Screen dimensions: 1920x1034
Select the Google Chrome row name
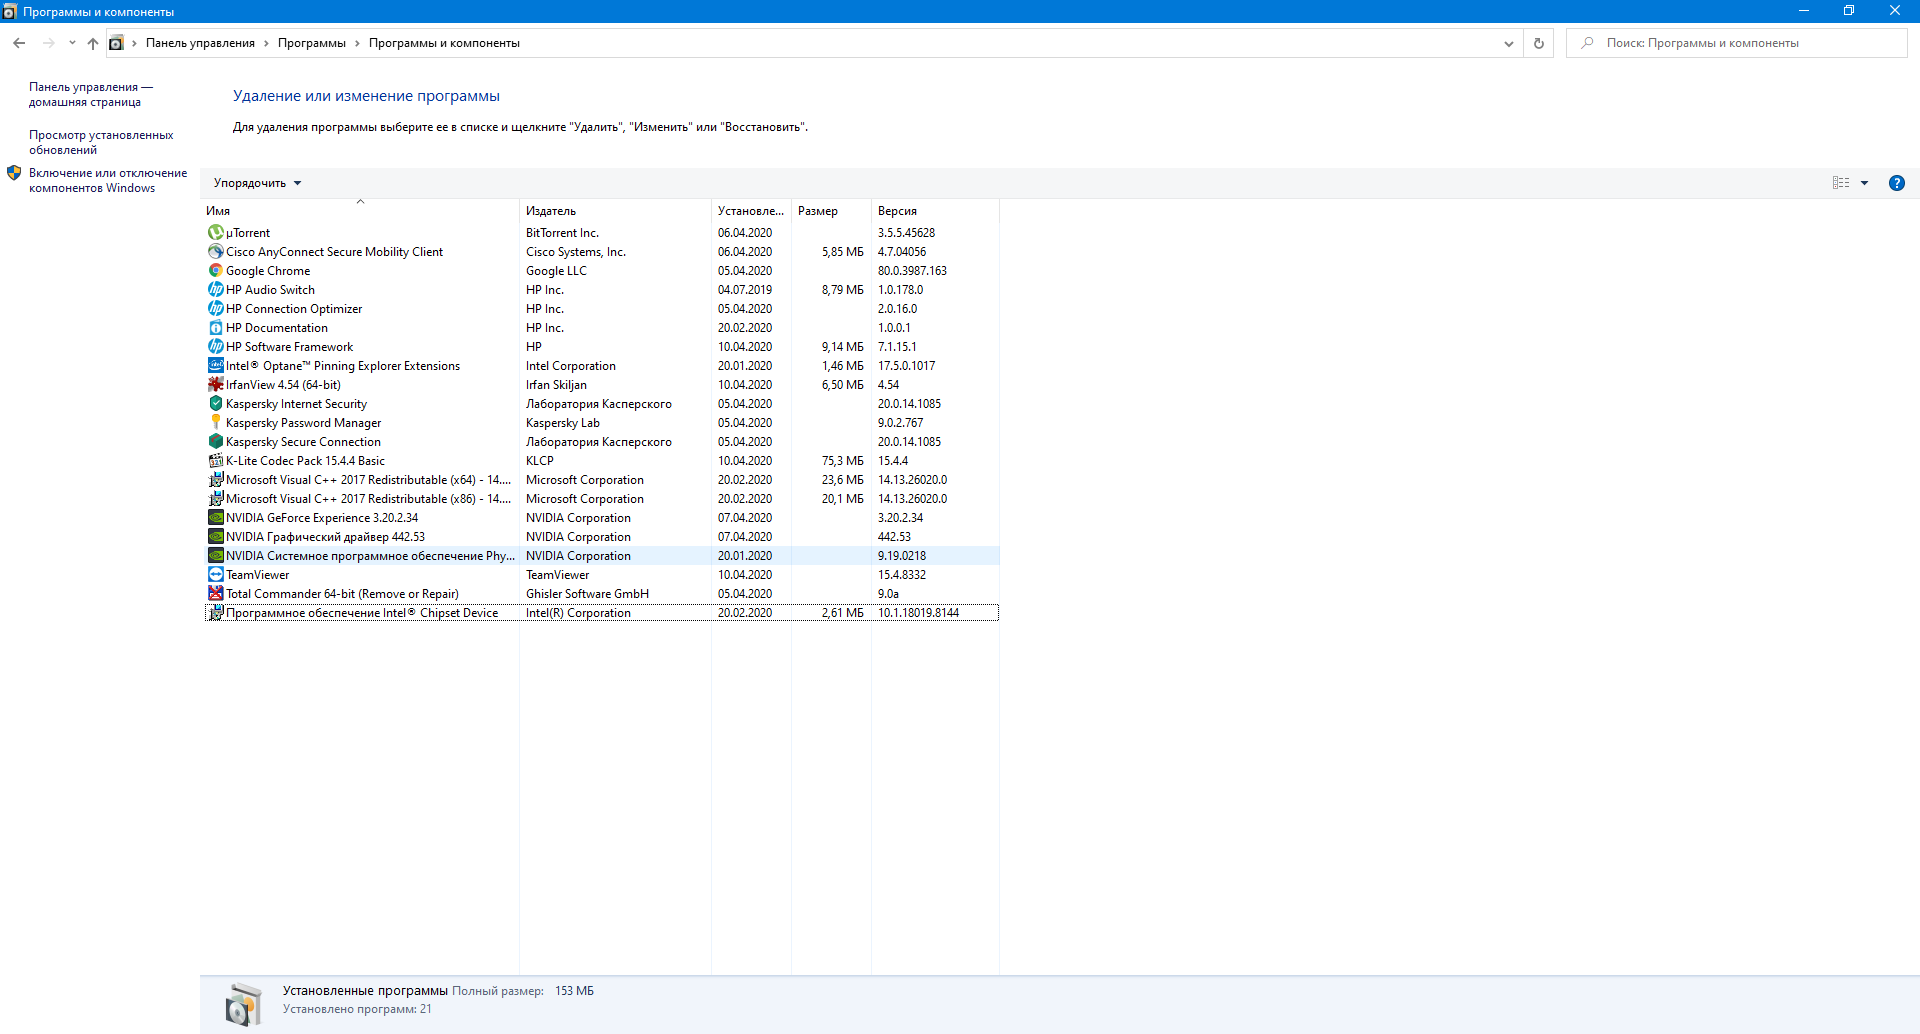[268, 271]
